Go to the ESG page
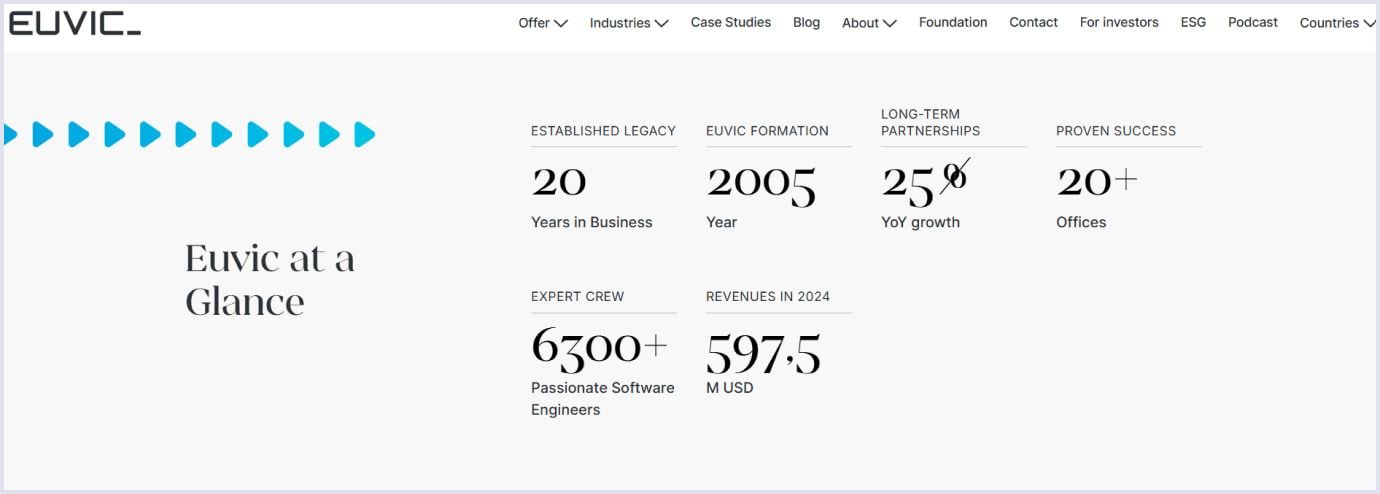This screenshot has width=1380, height=494. tap(1193, 22)
